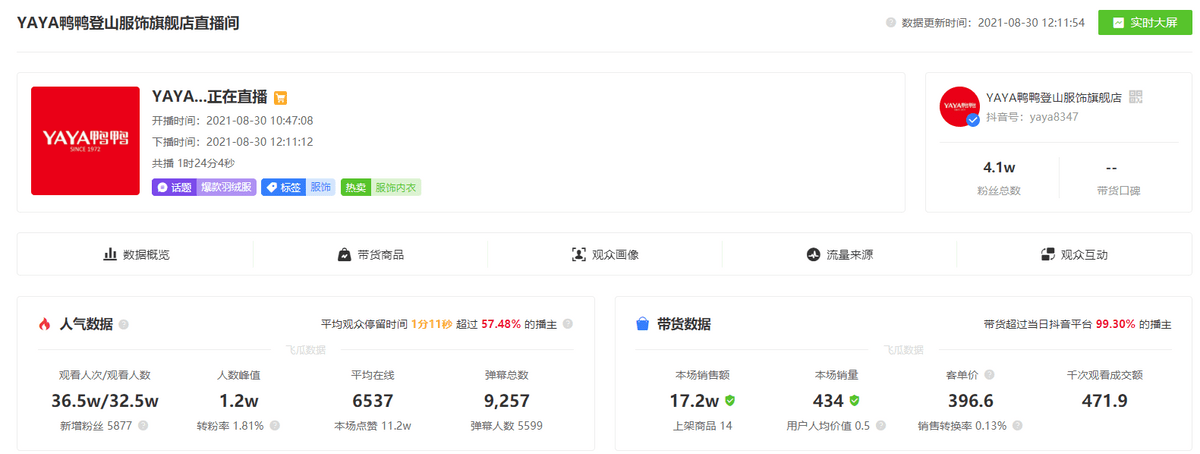The image size is (1200, 454).
Task: Click the help icon next to 转粉率 1.81%
Action: point(275,425)
